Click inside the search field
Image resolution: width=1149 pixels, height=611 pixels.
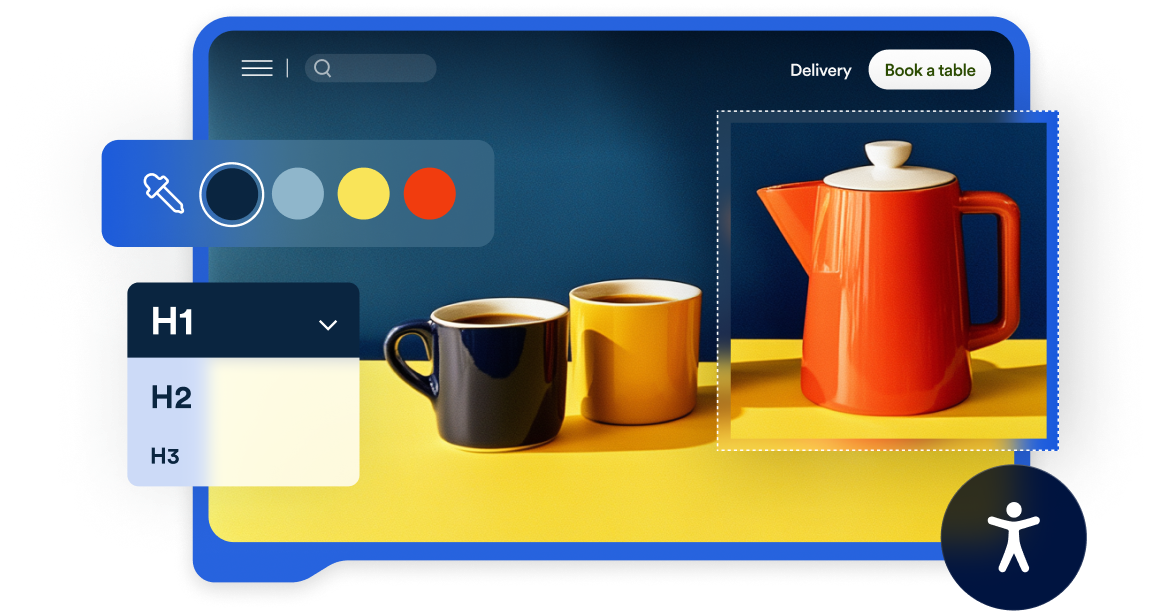pos(371,68)
